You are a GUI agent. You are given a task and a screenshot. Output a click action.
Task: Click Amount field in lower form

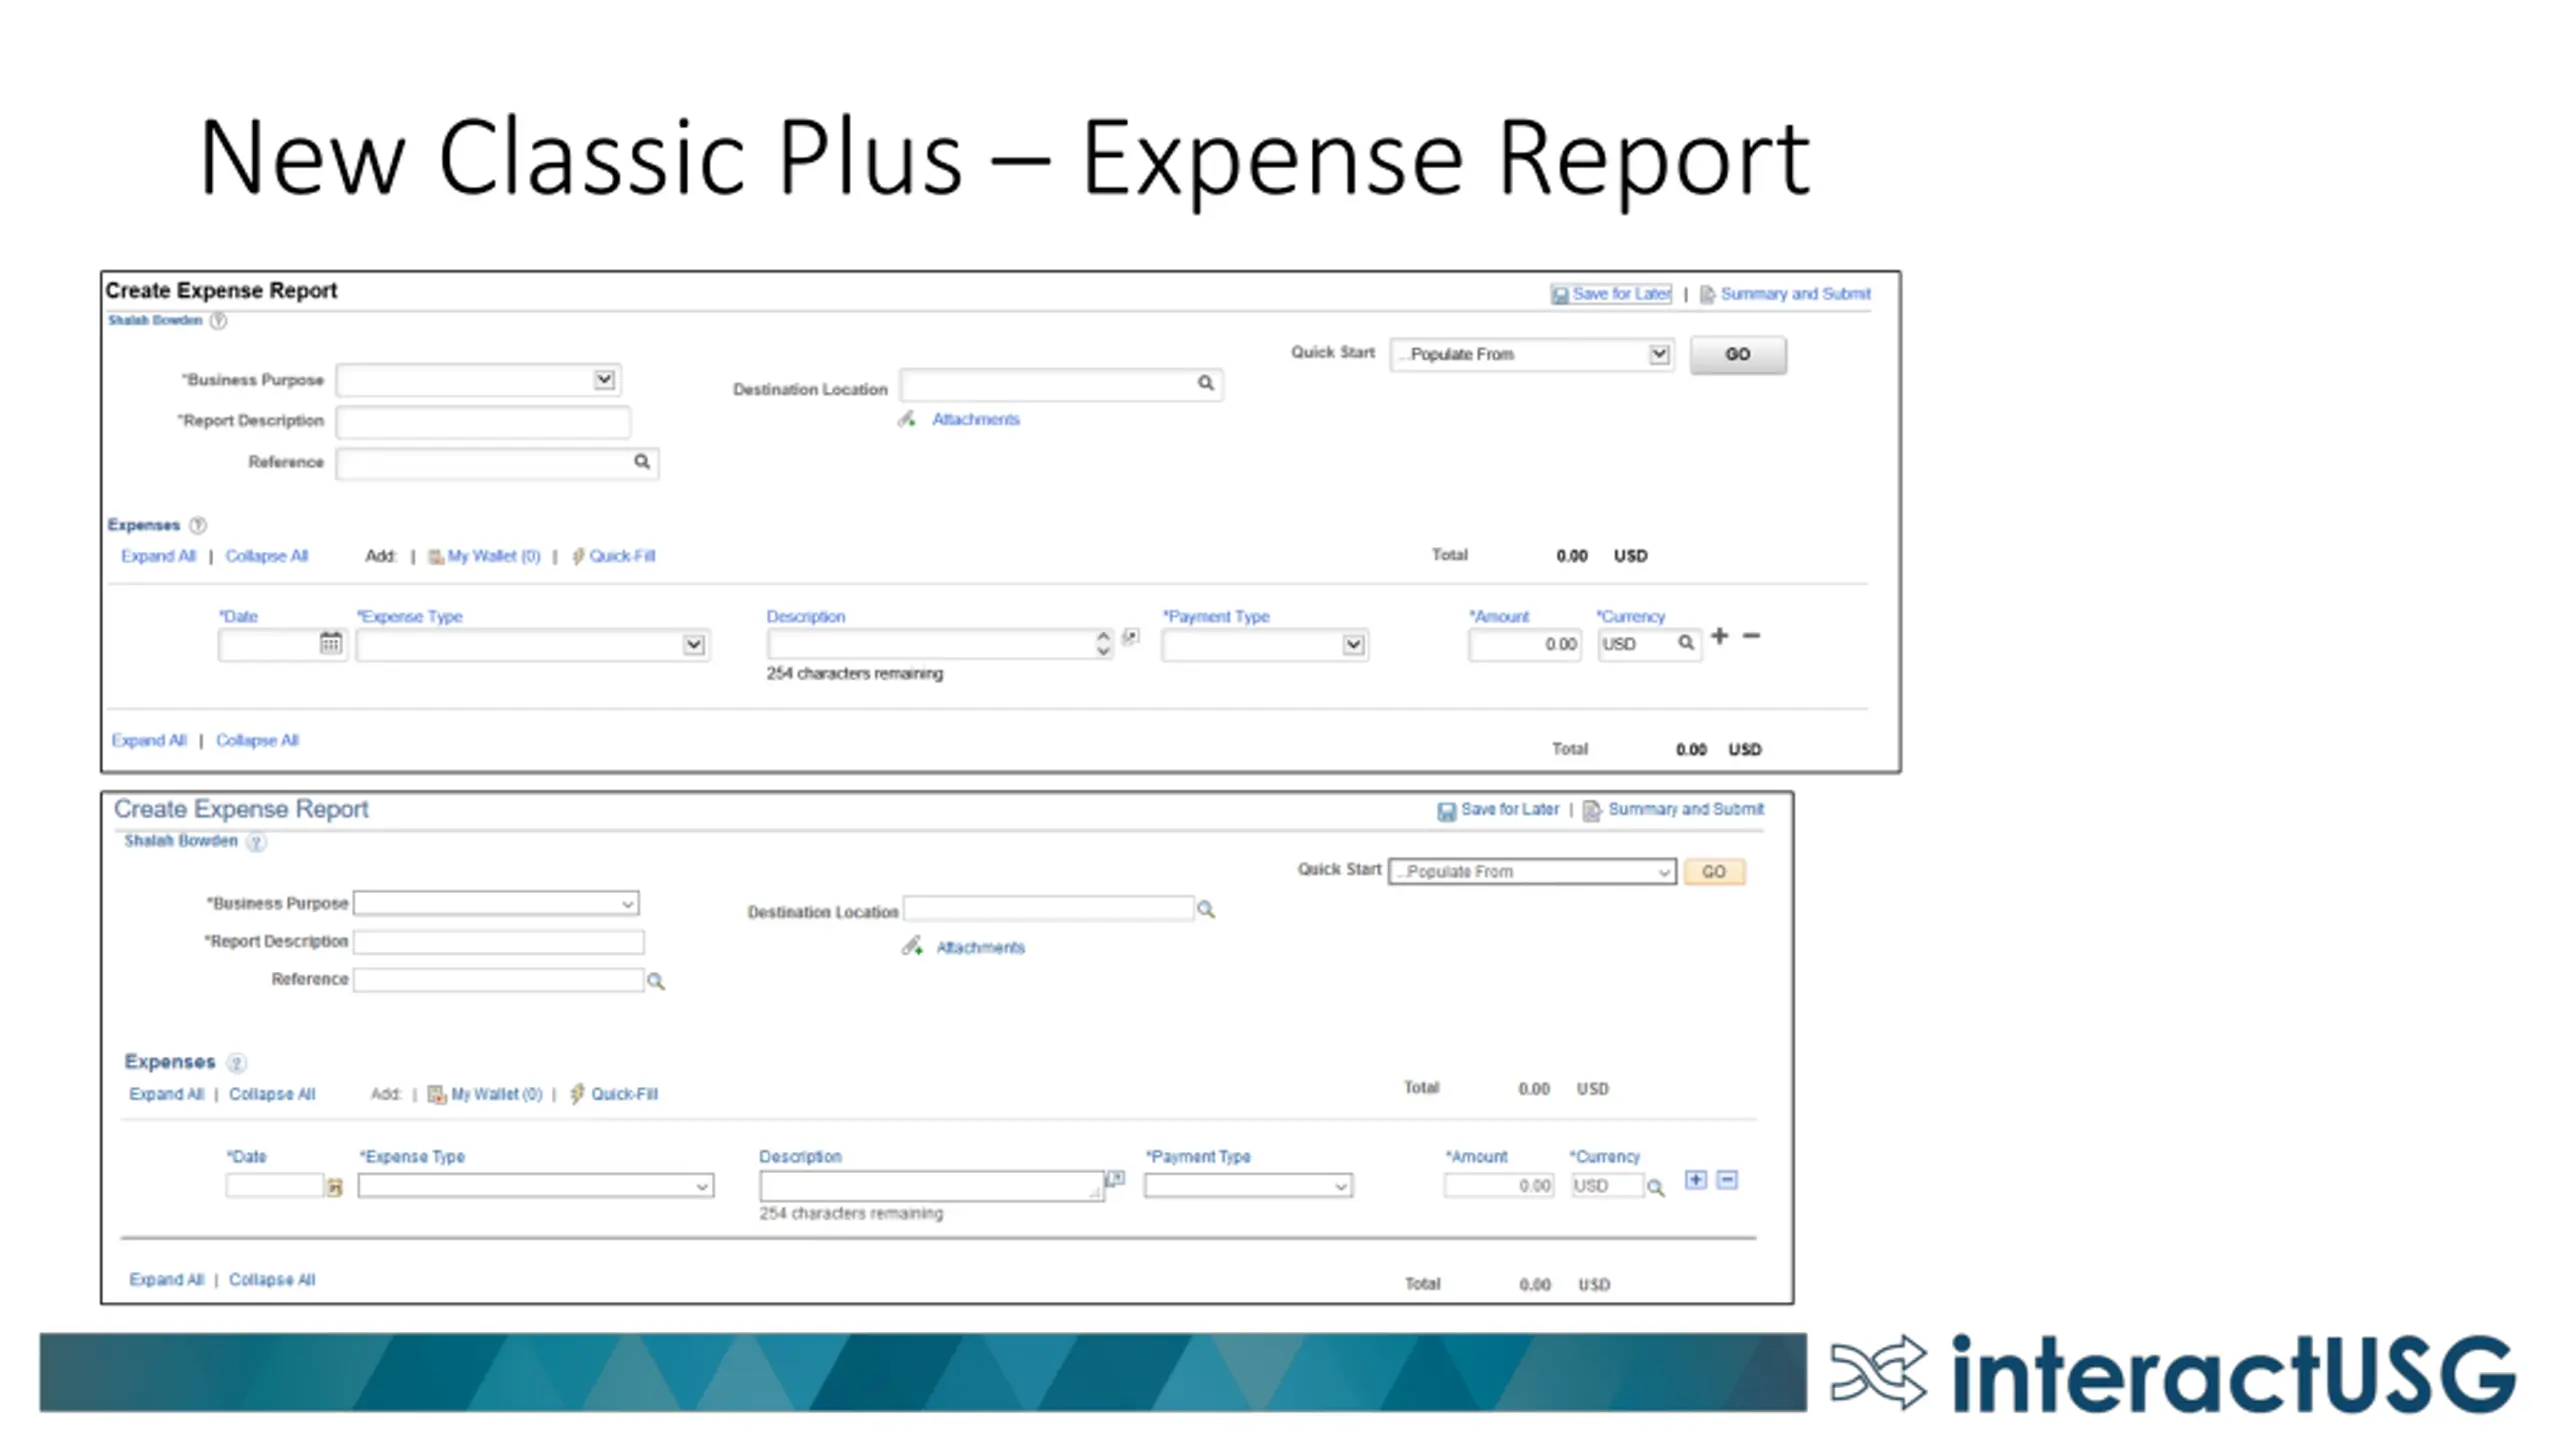coord(1499,1186)
